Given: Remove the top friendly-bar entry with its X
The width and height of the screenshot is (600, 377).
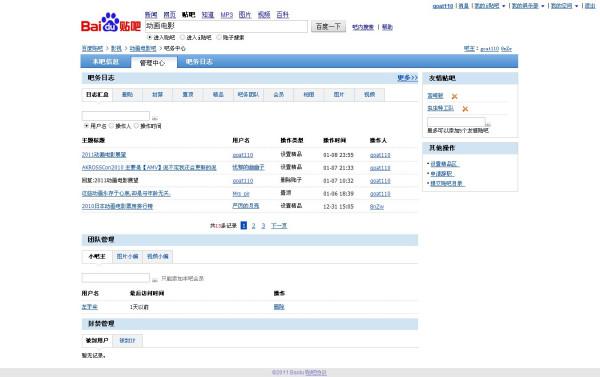Looking at the screenshot, I should coord(455,96).
